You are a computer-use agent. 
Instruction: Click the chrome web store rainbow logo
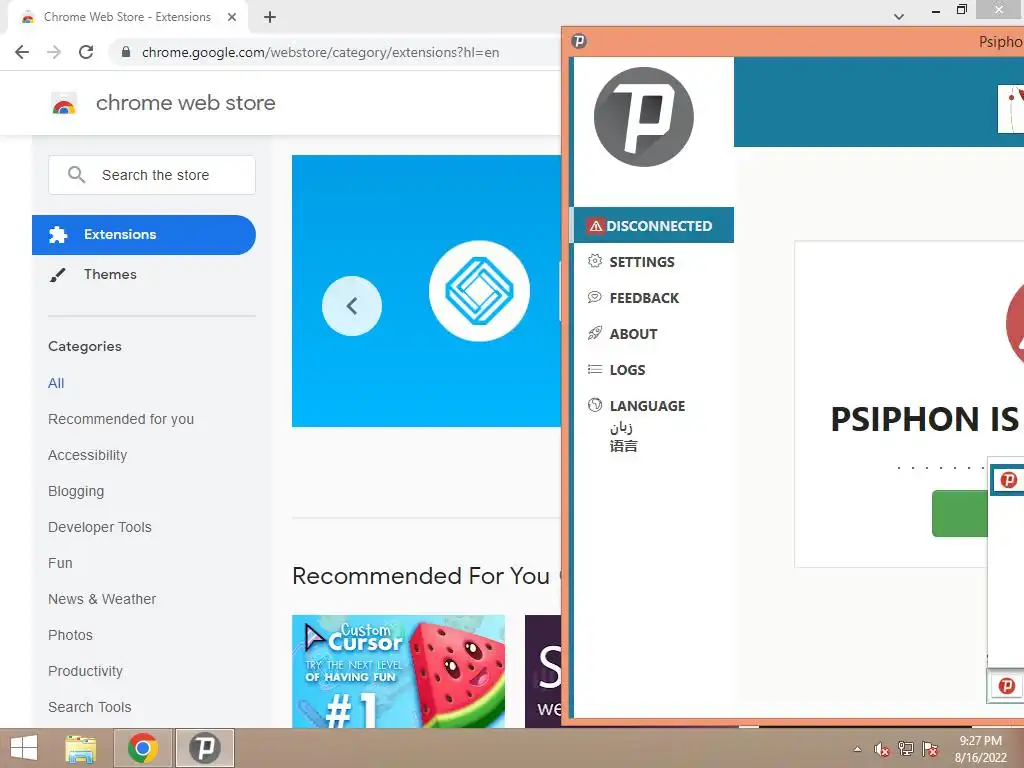tap(64, 103)
